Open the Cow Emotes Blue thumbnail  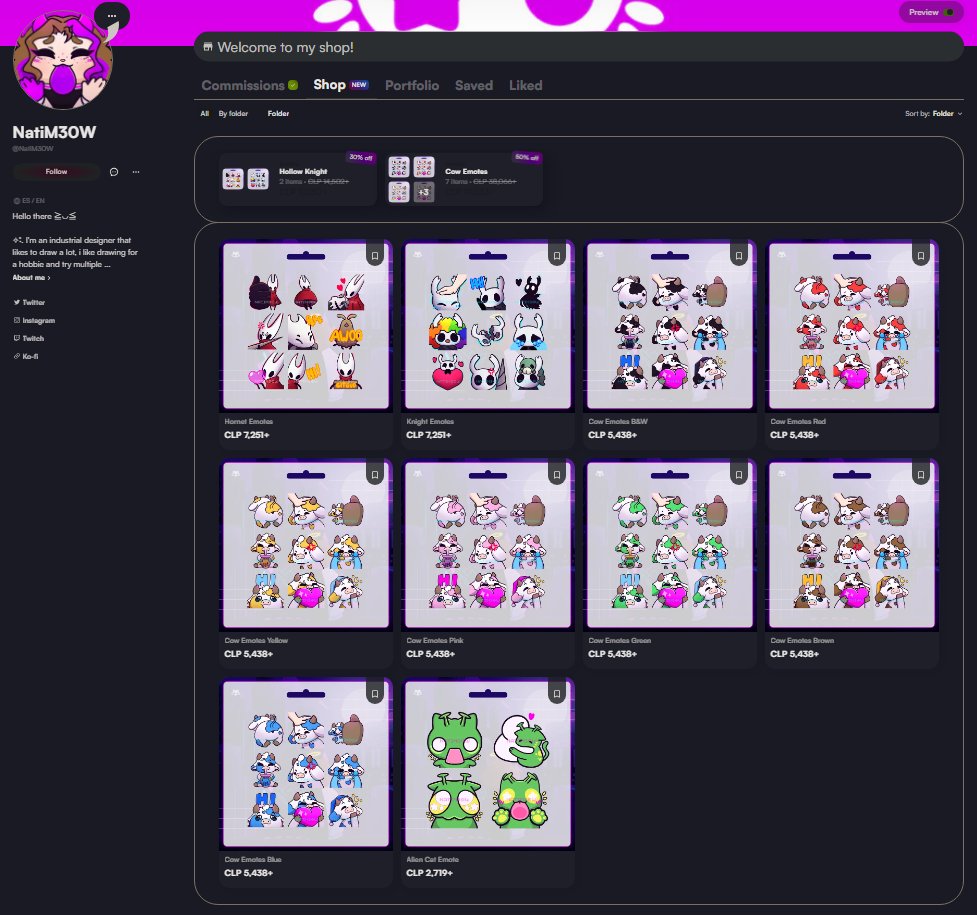pos(306,764)
